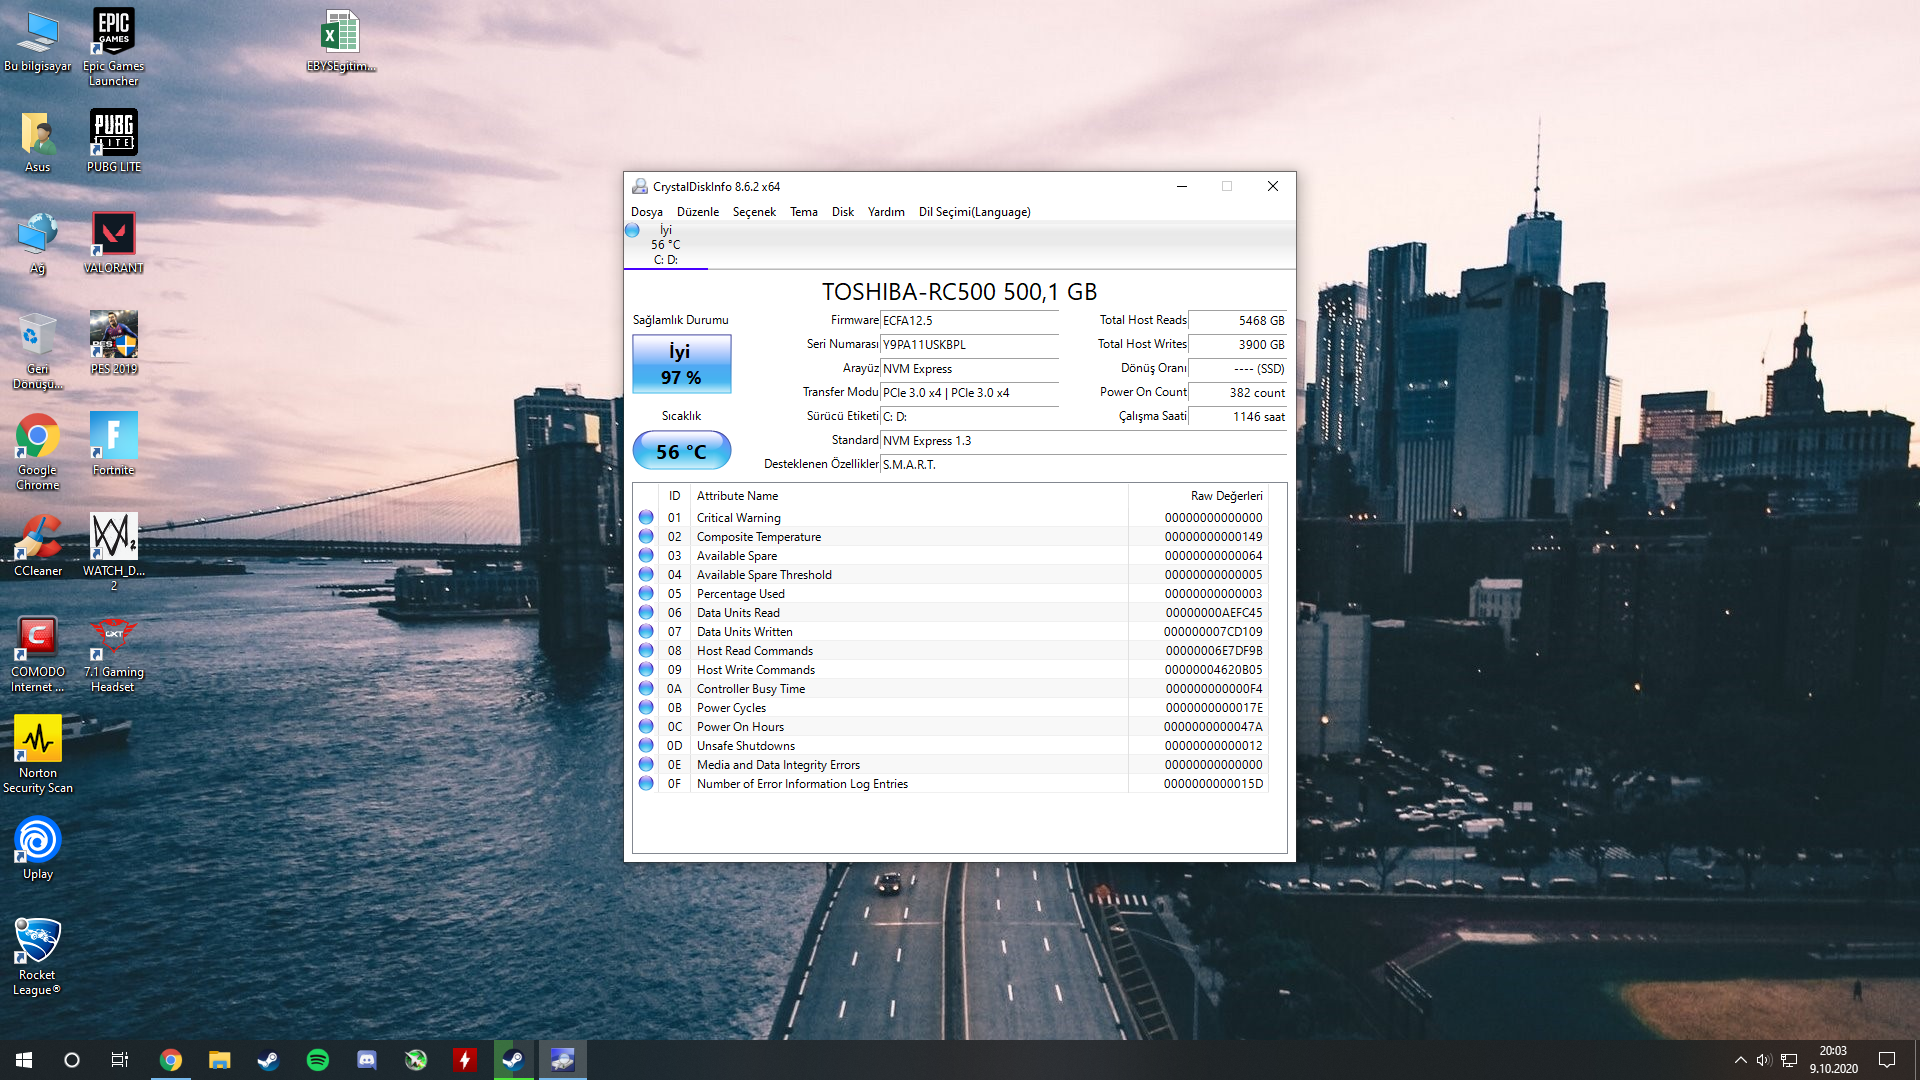The width and height of the screenshot is (1920, 1080).
Task: Click Spotify icon in taskbar
Action: [x=318, y=1060]
